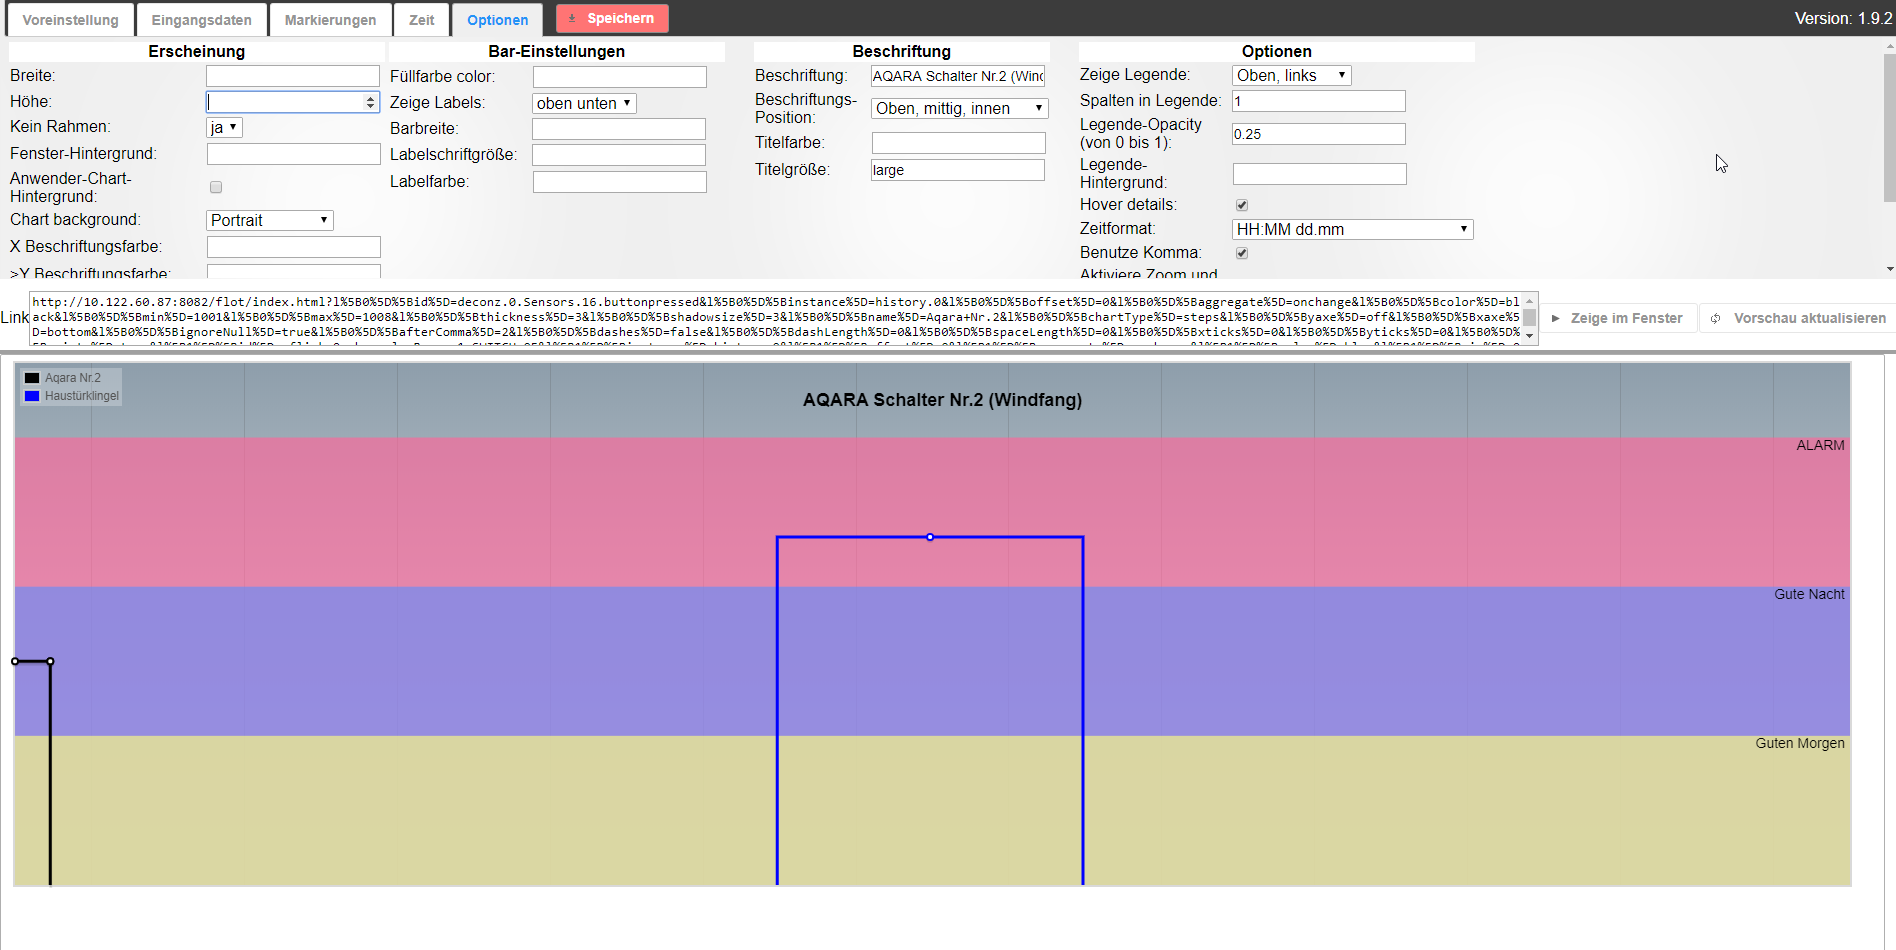1896x950 pixels.
Task: Click the Aqara Nr.2 legend label
Action: click(x=73, y=378)
